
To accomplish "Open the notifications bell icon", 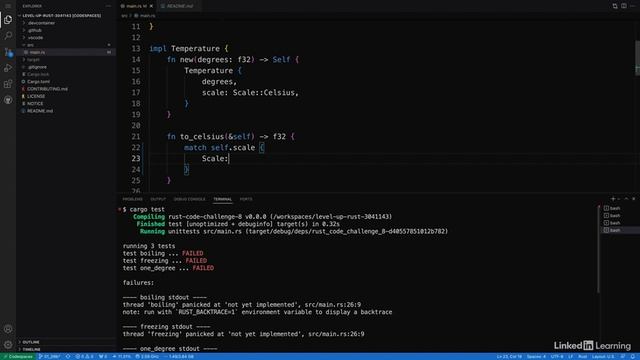I will point(633,356).
